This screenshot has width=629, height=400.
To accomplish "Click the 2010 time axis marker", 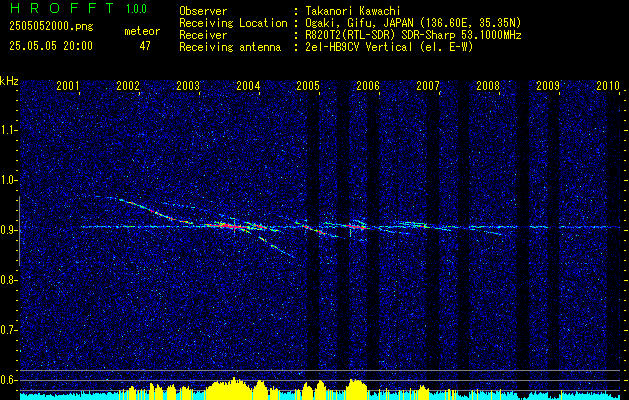I will click(608, 85).
